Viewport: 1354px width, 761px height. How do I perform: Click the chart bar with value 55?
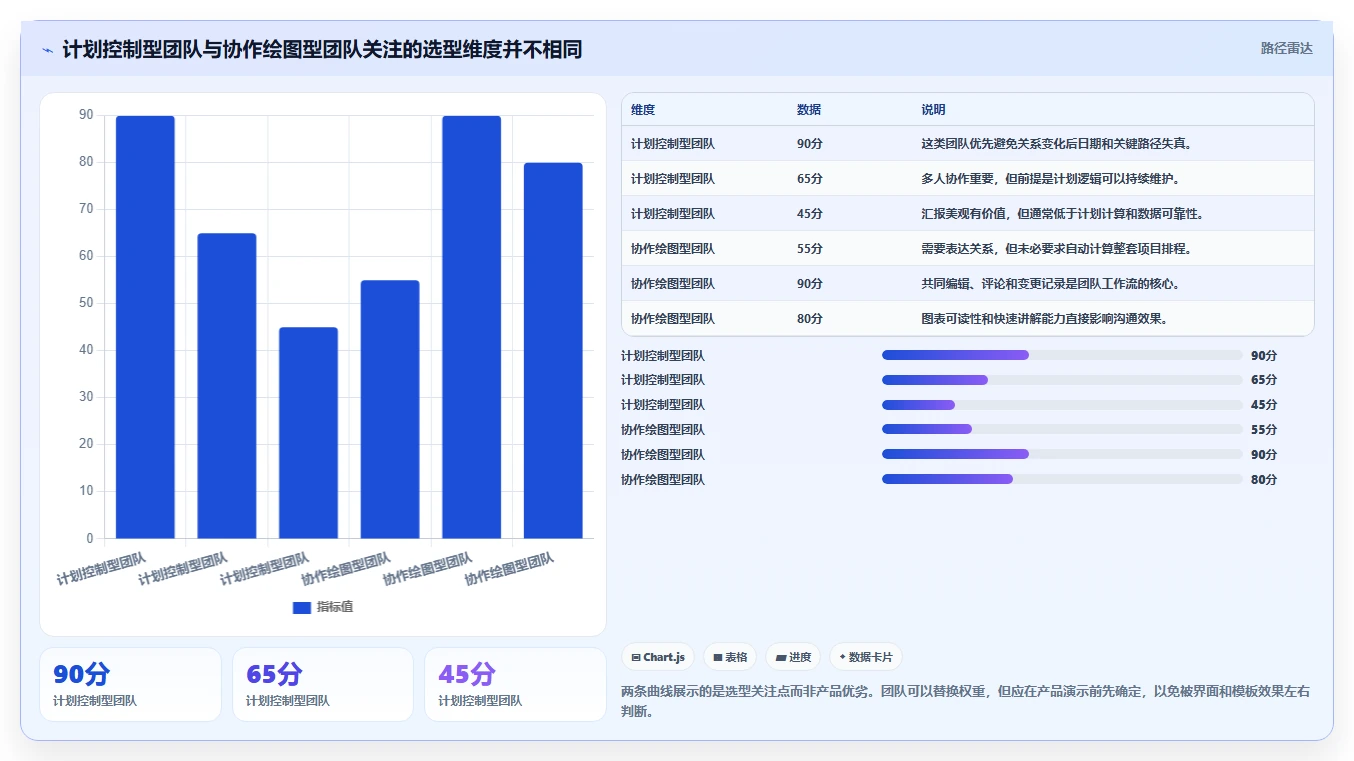point(390,409)
